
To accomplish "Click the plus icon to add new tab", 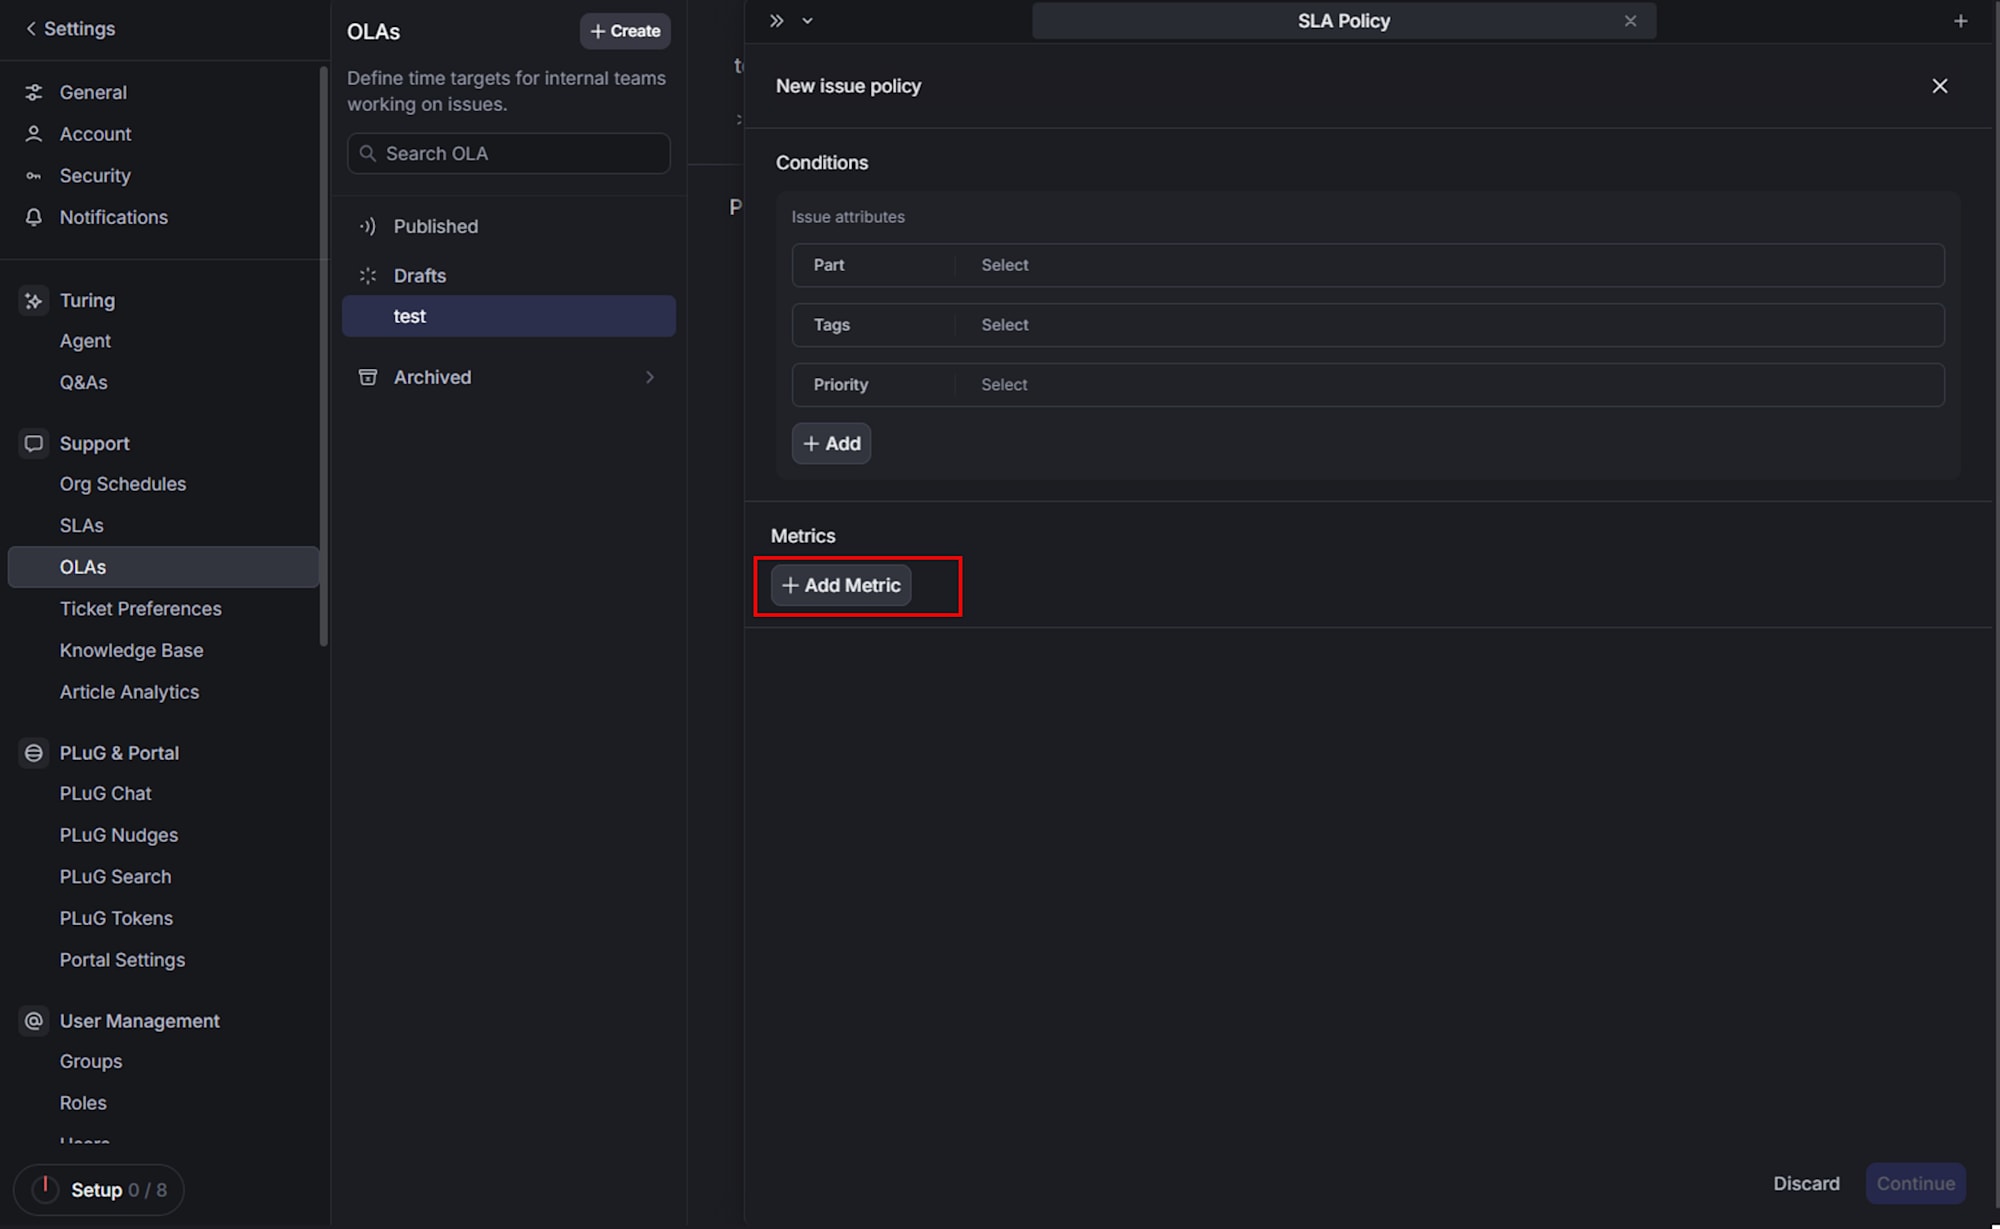I will pyautogui.click(x=1960, y=21).
